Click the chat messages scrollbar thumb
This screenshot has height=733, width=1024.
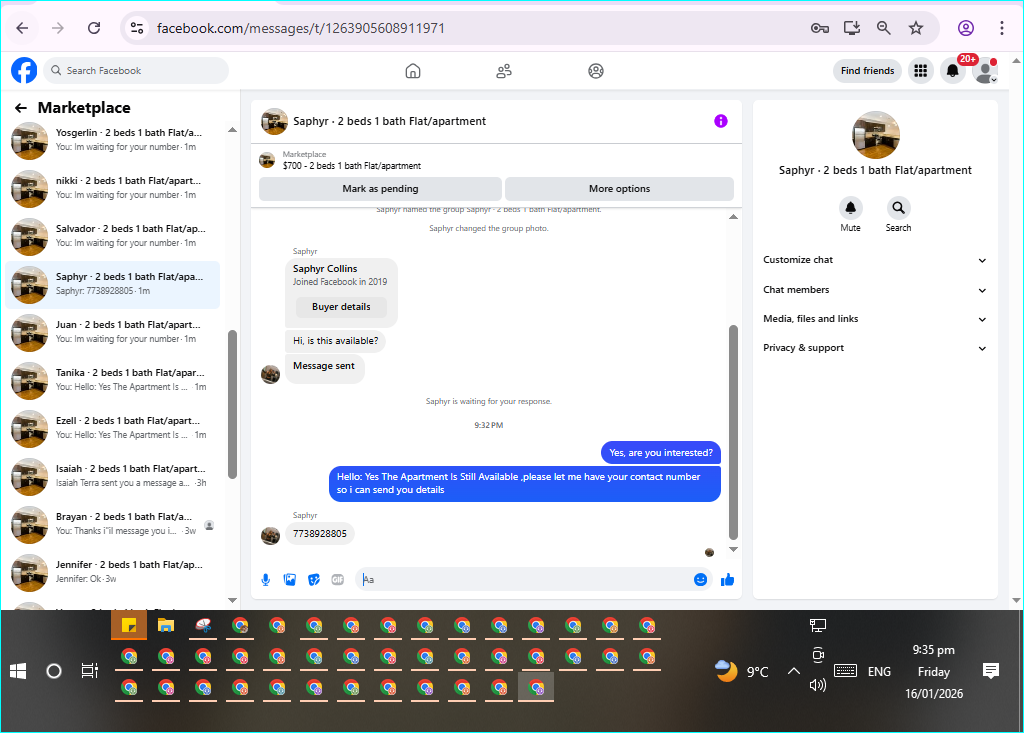click(x=733, y=432)
